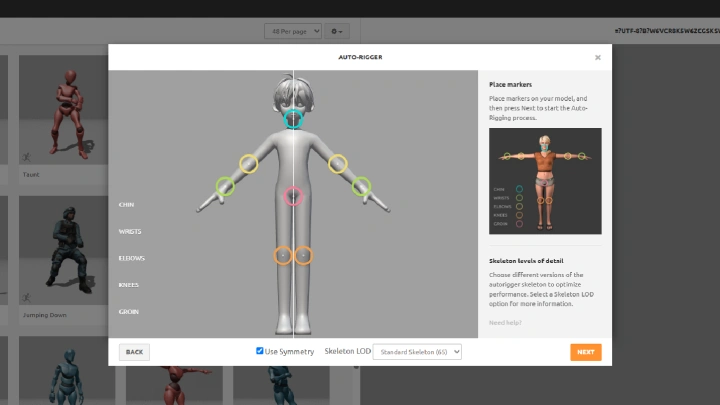Click the orange knee marker on screen-left leg

[x=282, y=256]
